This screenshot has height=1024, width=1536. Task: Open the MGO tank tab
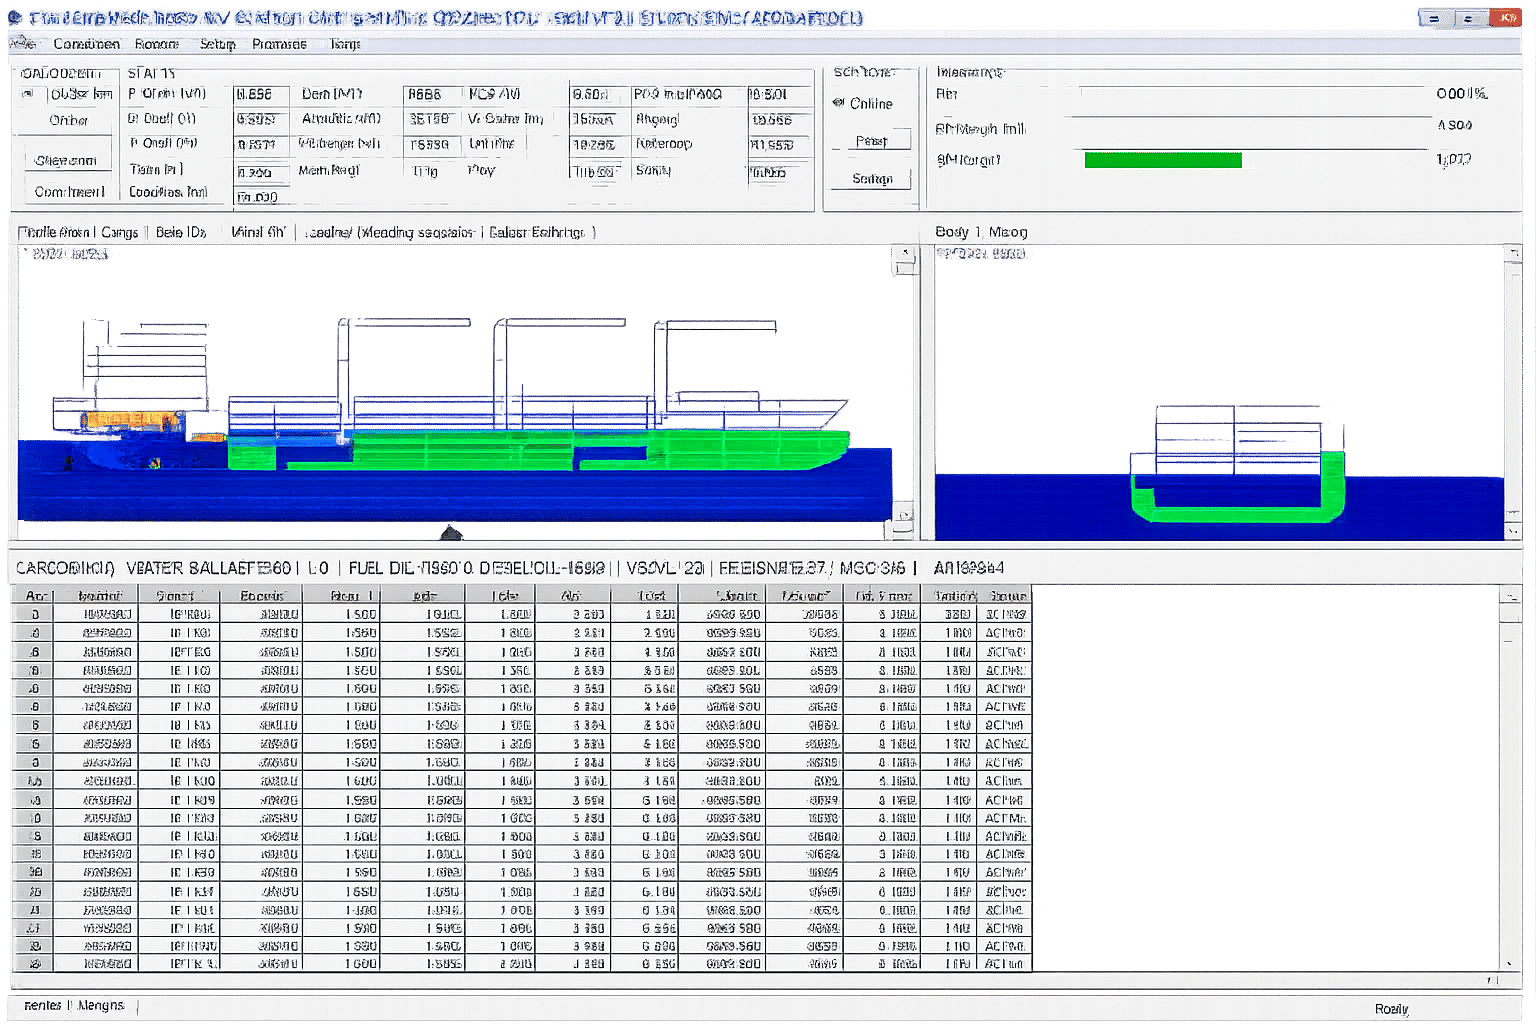coord(873,568)
